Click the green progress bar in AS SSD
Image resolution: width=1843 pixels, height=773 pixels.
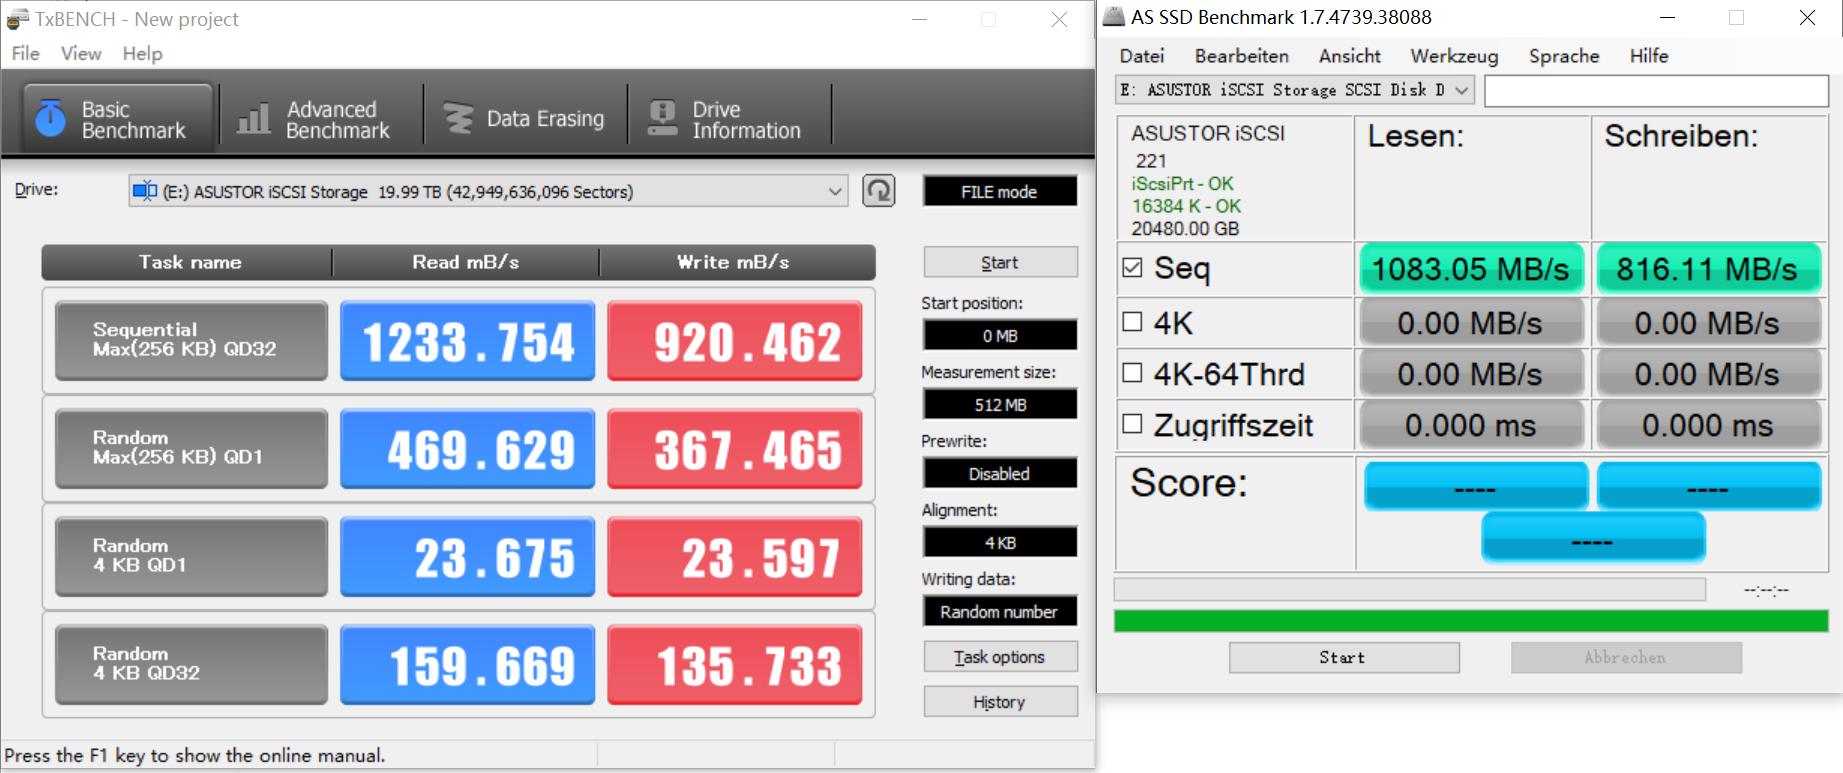point(1471,621)
